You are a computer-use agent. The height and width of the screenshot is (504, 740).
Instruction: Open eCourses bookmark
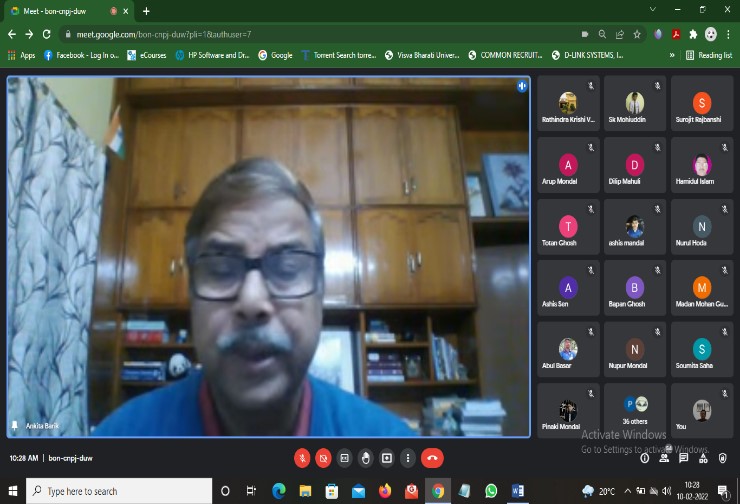(147, 55)
